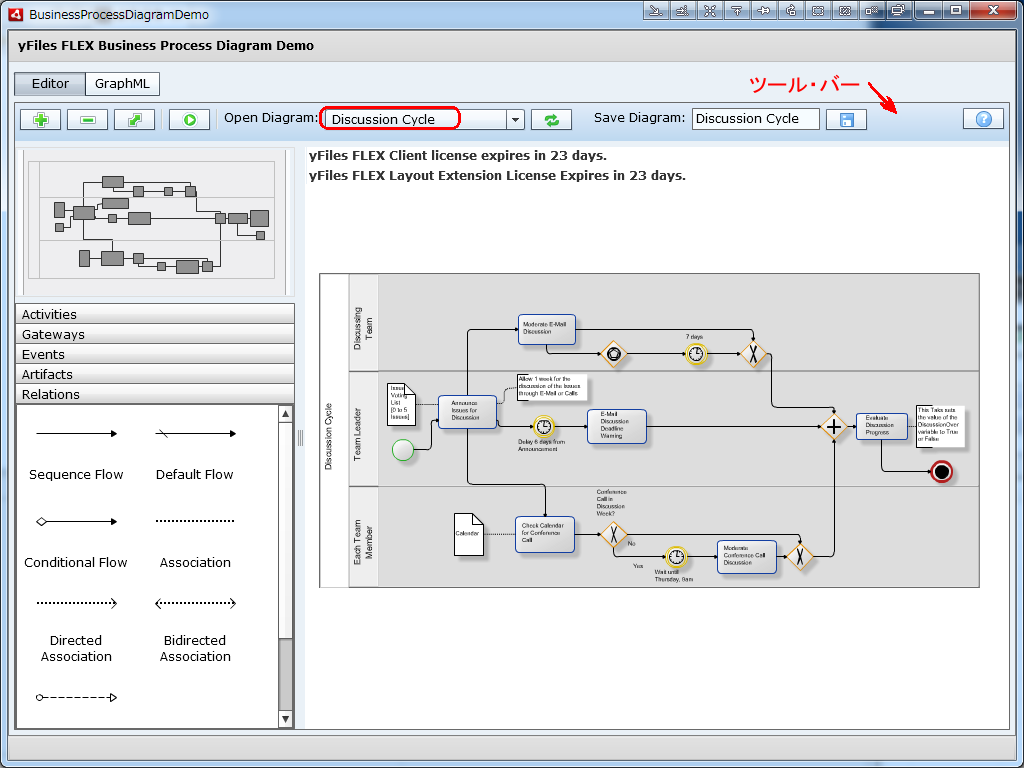Switch to the GraphML tab
Image resolution: width=1024 pixels, height=768 pixels.
[122, 84]
